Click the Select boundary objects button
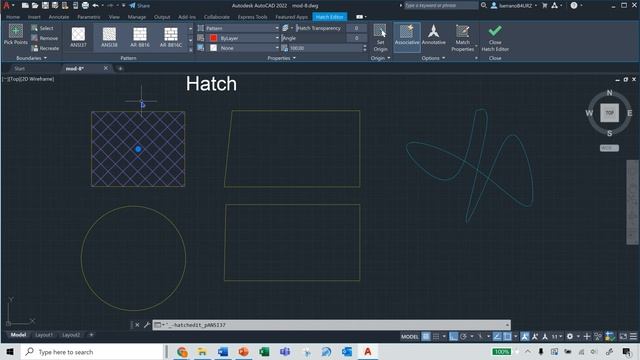640x360 pixels. click(x=42, y=28)
